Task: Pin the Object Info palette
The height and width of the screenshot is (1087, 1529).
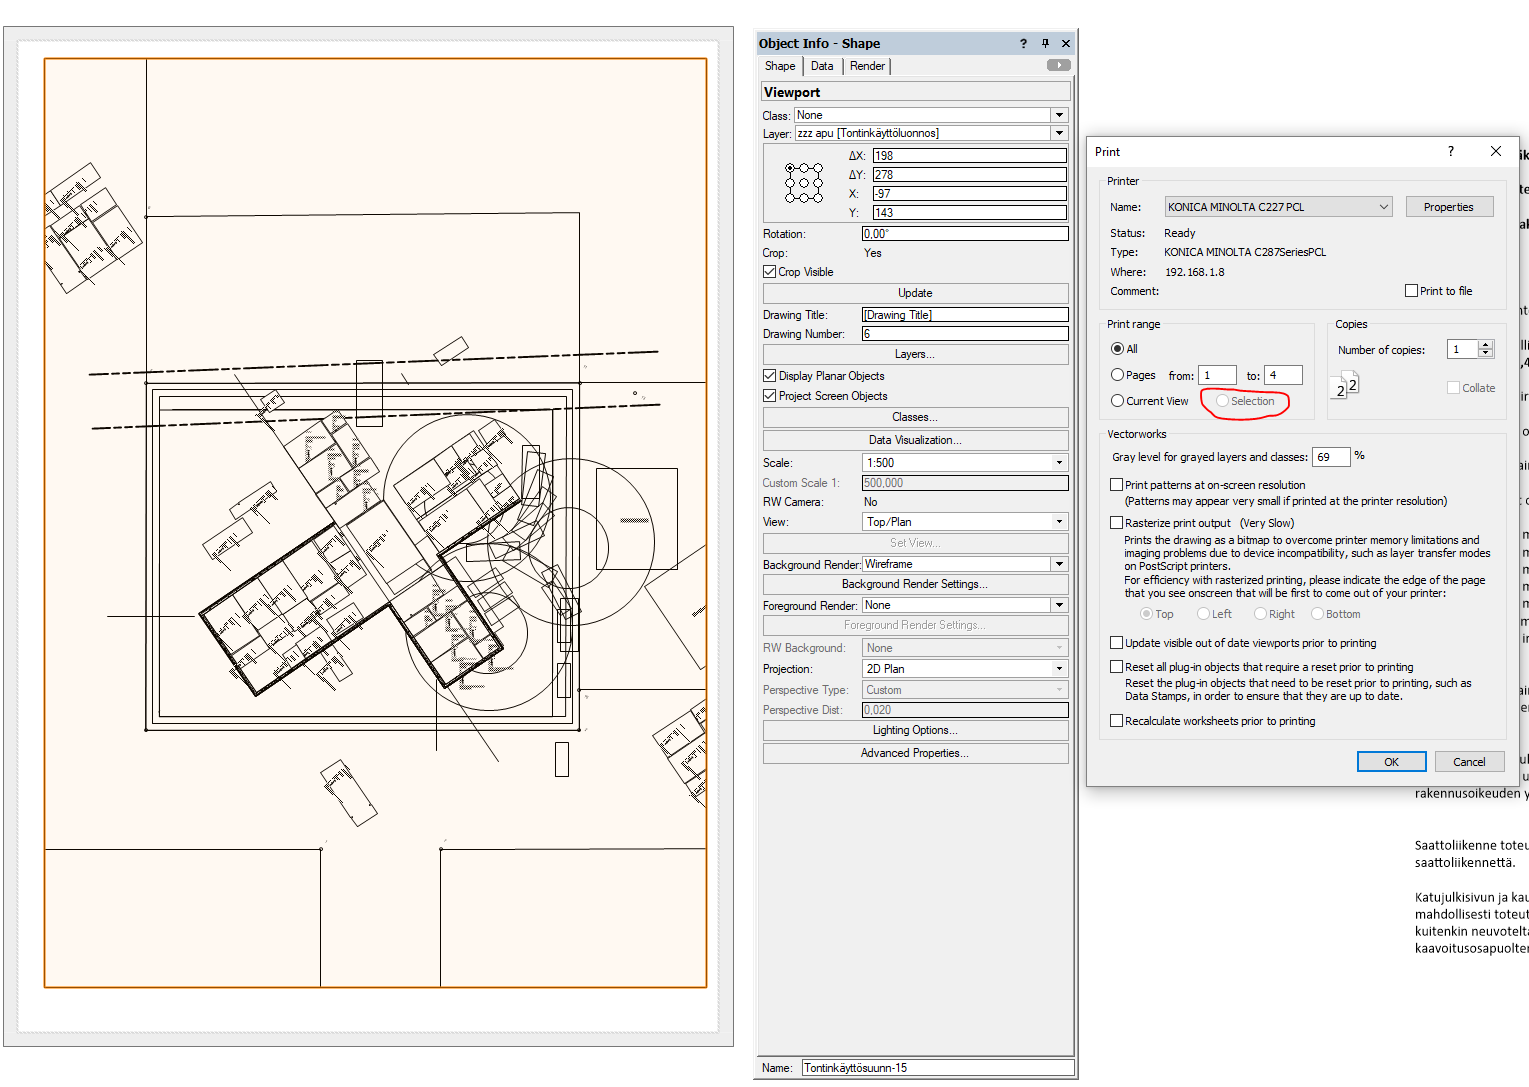Action: click(x=1045, y=44)
